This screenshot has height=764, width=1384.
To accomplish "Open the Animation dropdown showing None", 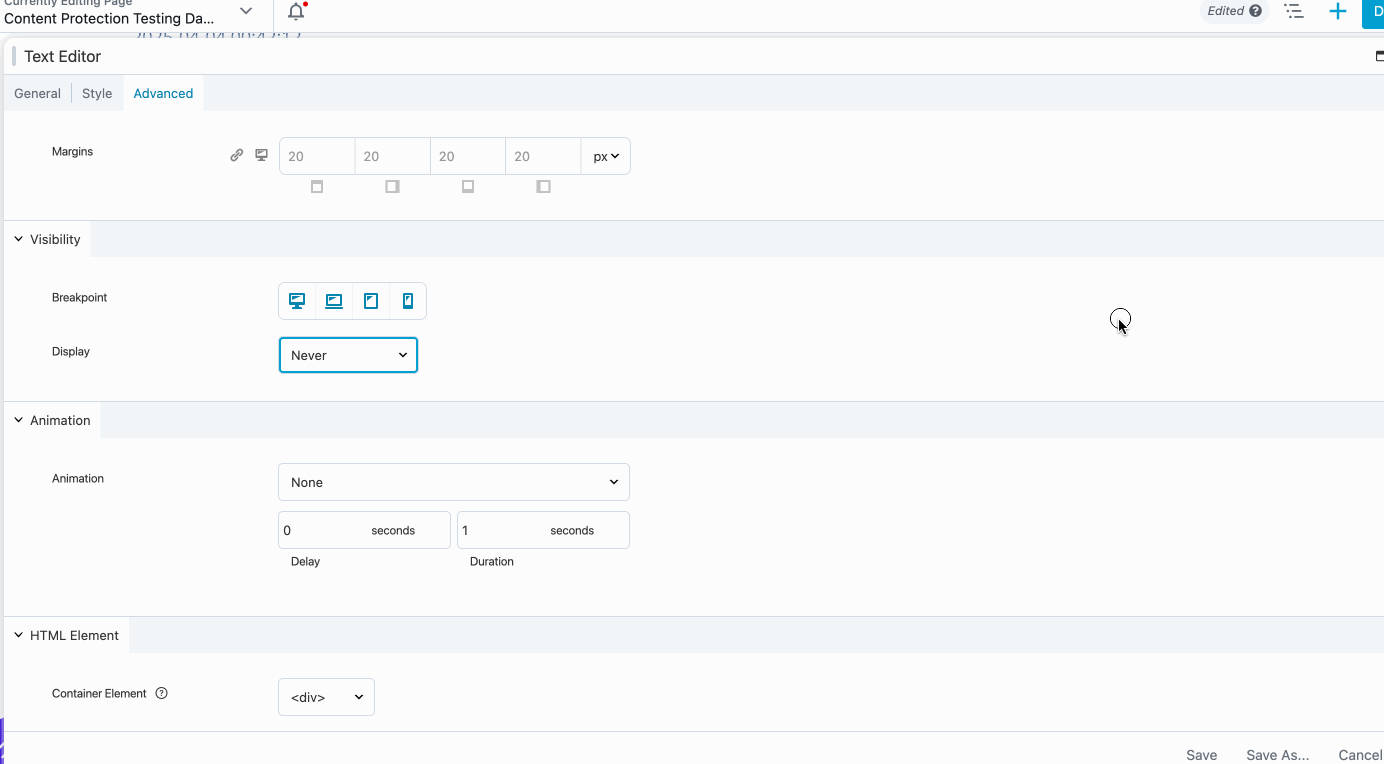I will coord(453,482).
